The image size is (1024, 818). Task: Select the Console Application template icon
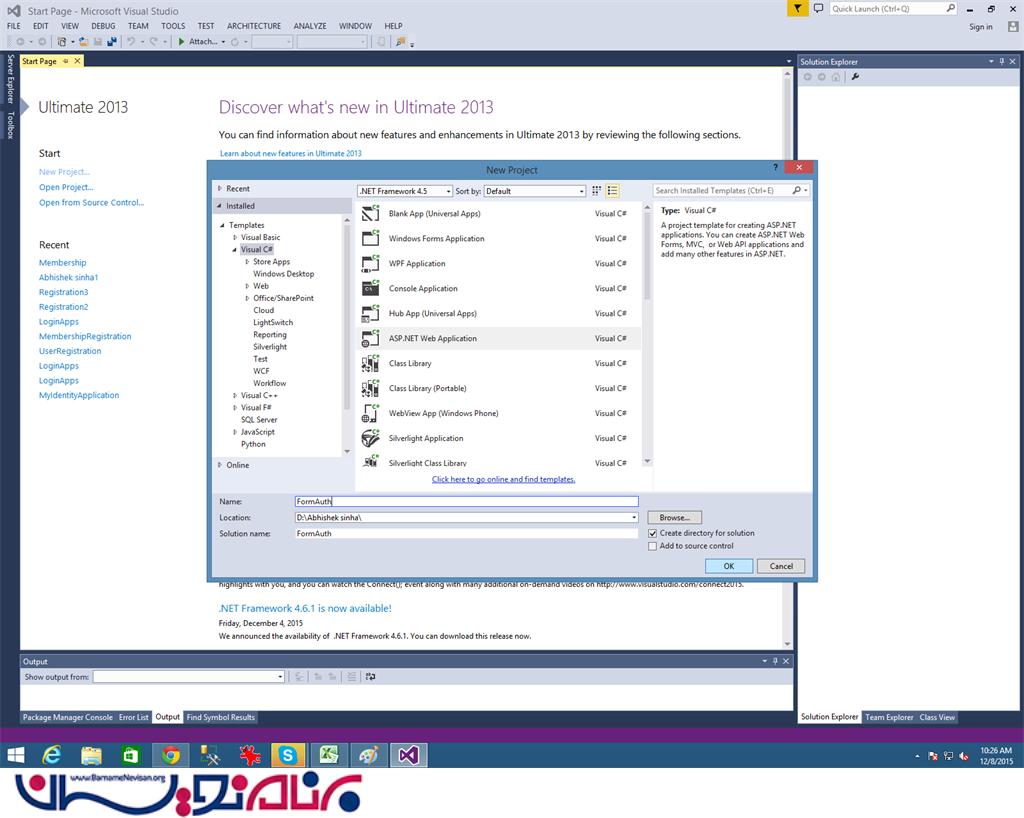(370, 289)
